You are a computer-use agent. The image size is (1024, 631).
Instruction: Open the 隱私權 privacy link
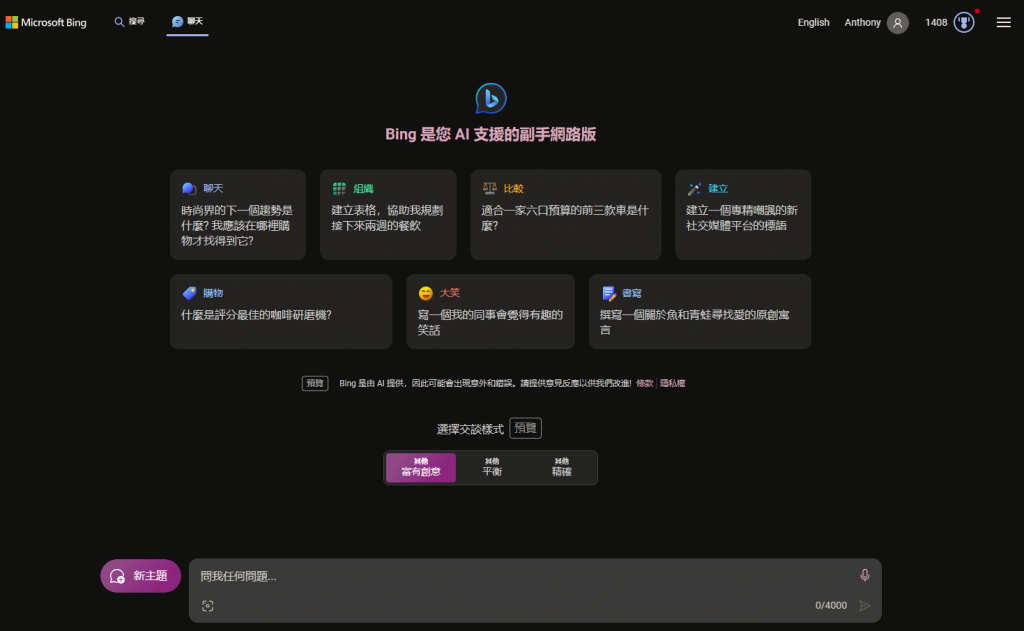click(672, 383)
